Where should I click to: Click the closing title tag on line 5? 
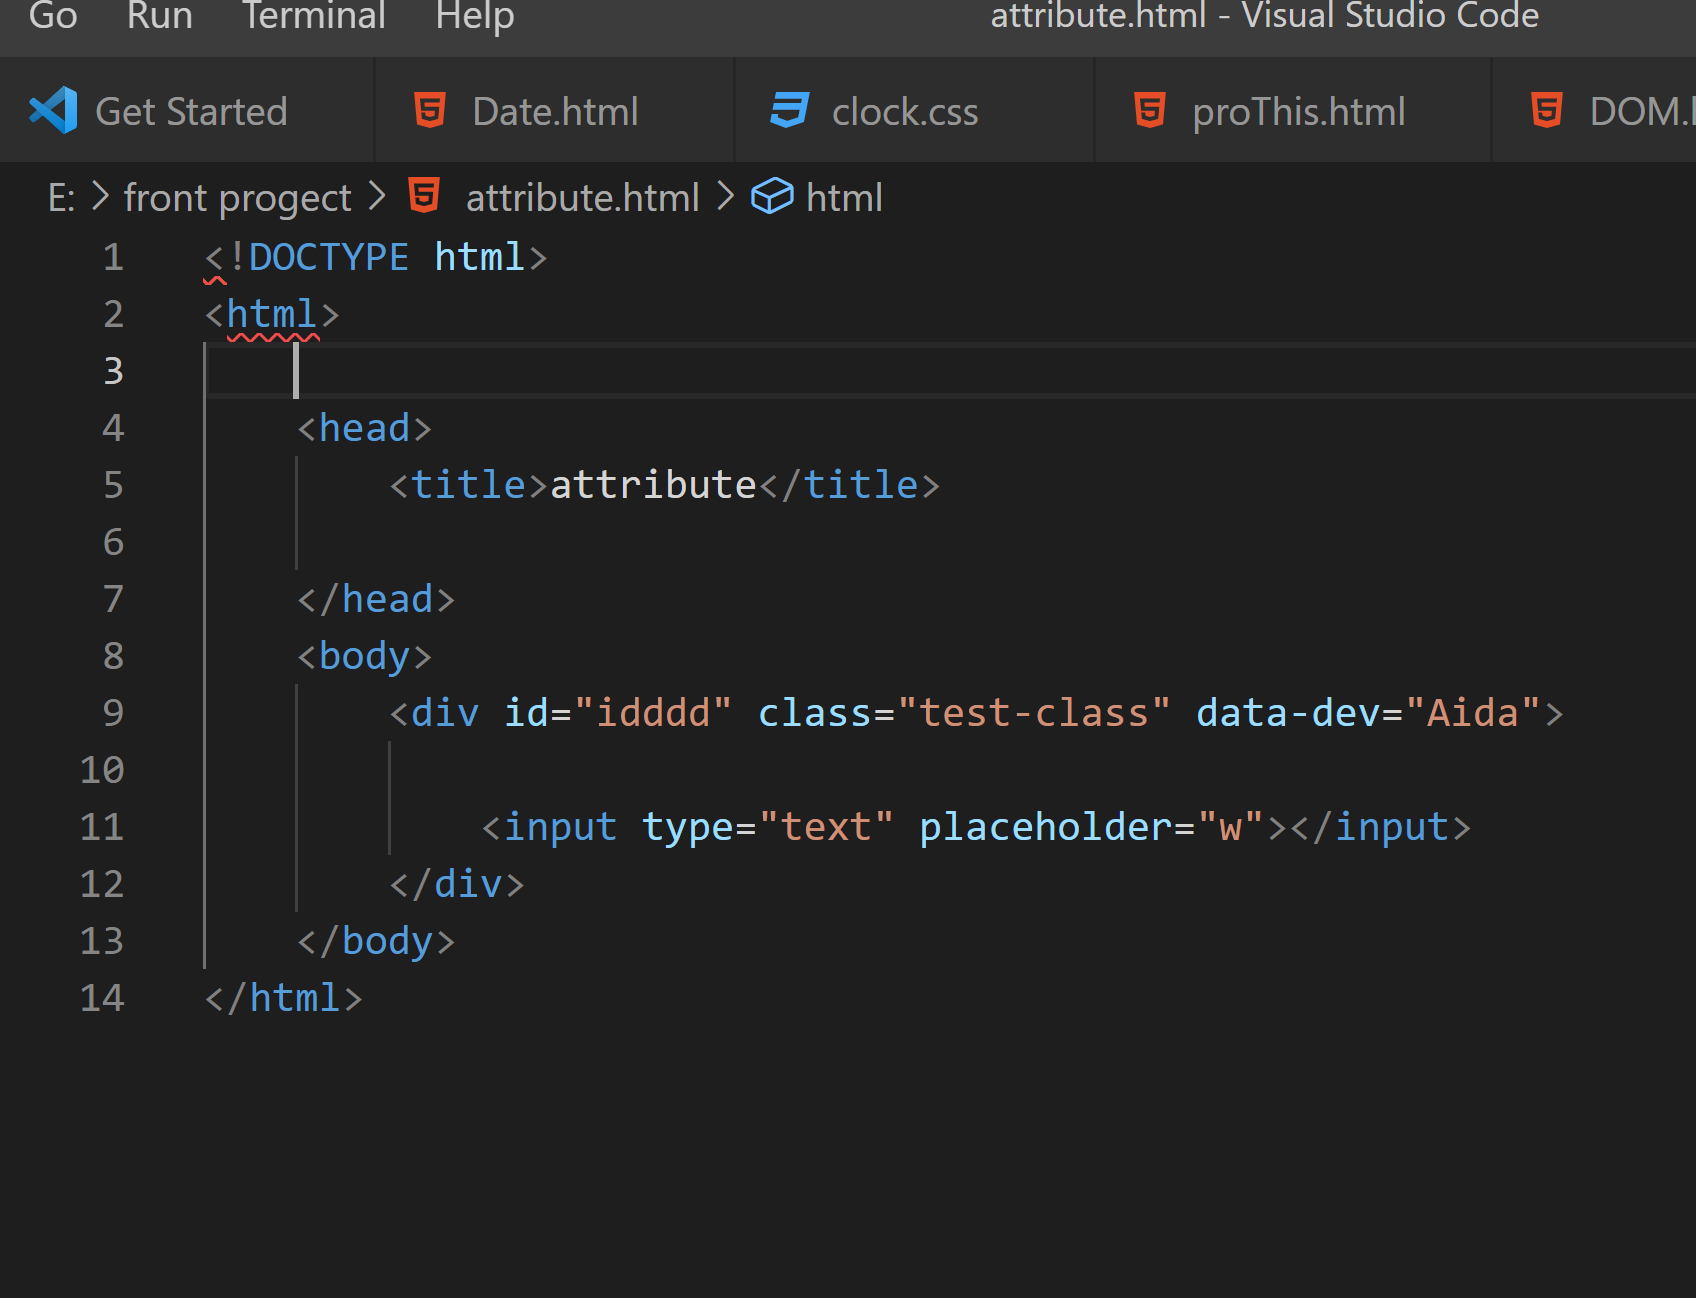point(850,486)
